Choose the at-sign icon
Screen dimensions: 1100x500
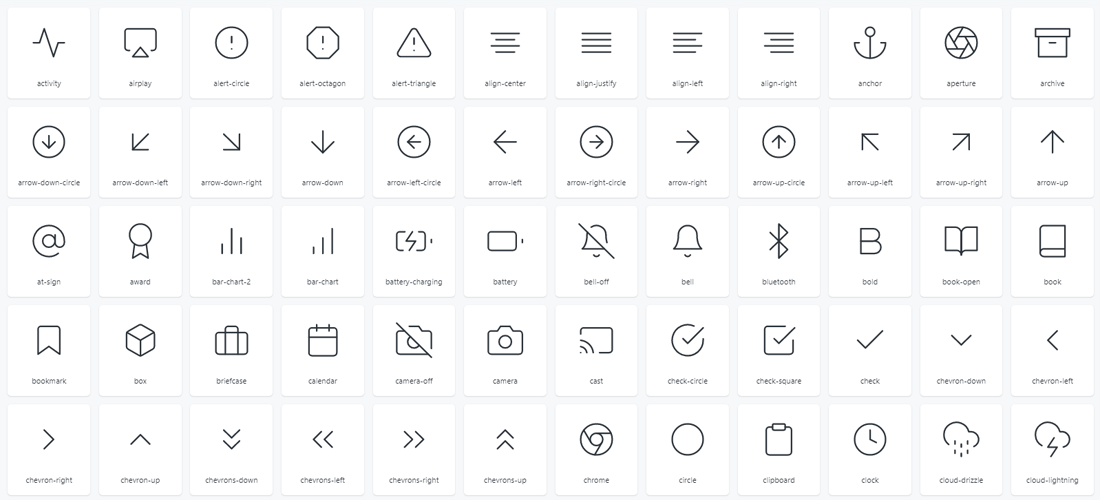coord(49,241)
